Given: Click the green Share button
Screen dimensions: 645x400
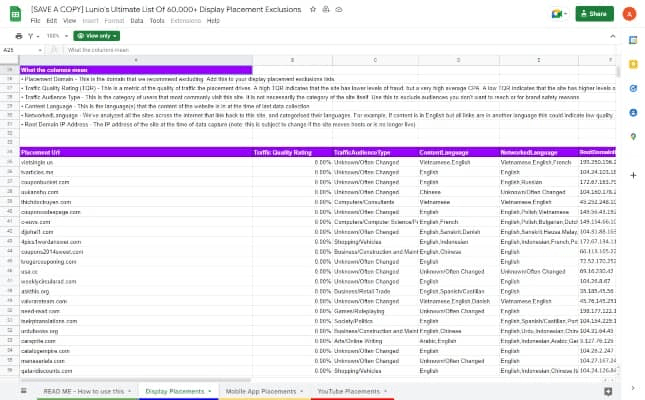Looking at the screenshot, I should coord(594,14).
